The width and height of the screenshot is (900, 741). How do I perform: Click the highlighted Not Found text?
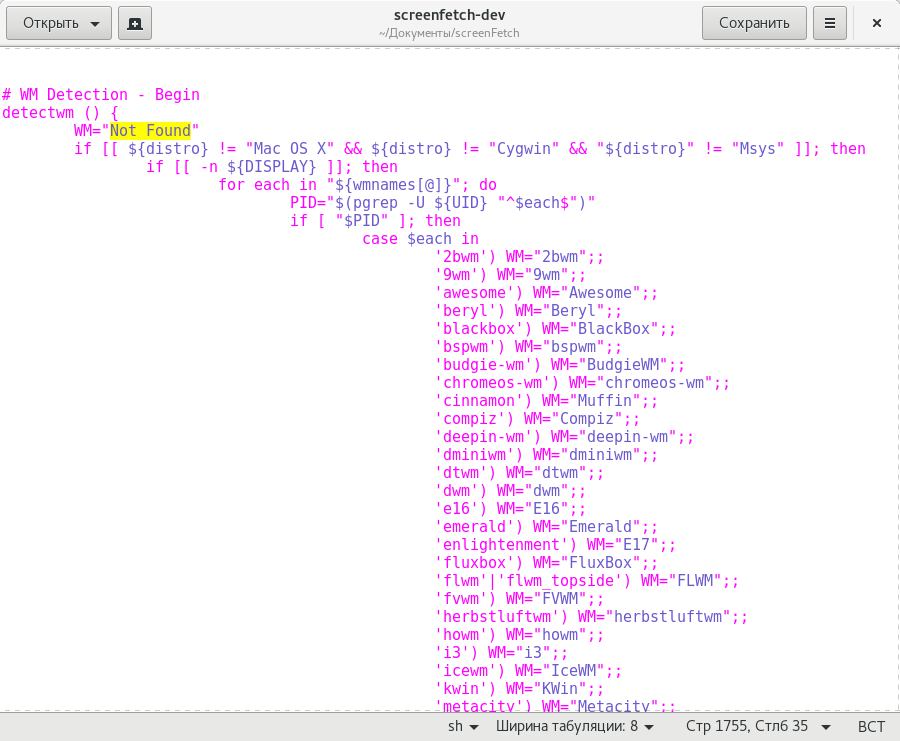[x=150, y=131]
